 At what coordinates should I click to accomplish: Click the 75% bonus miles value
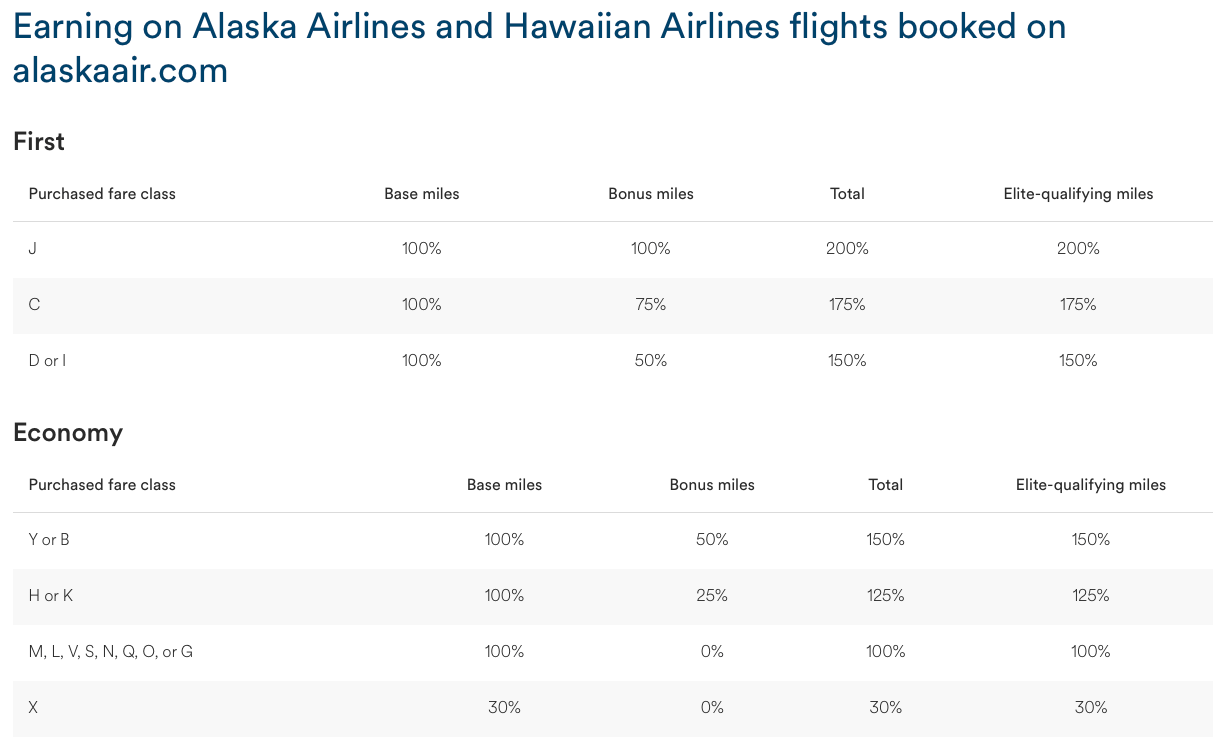pyautogui.click(x=650, y=305)
